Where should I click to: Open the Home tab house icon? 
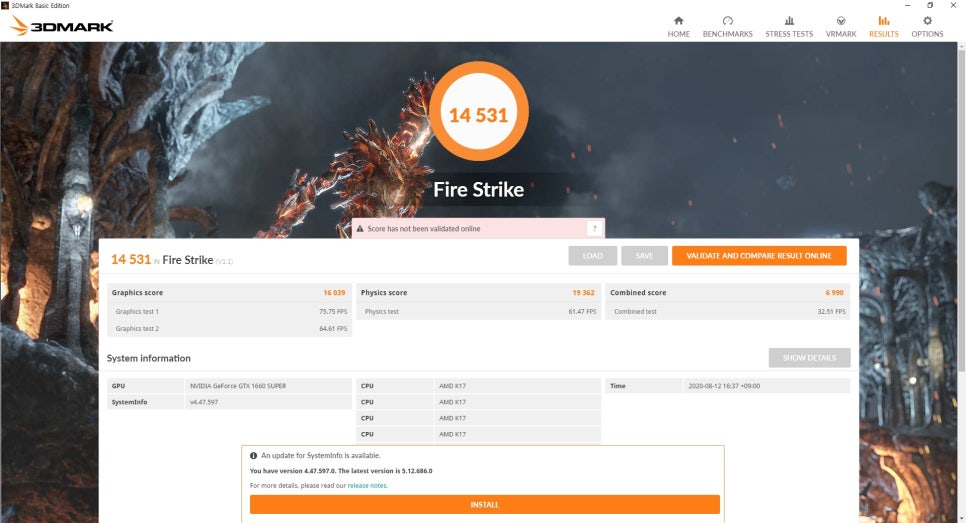pyautogui.click(x=678, y=21)
